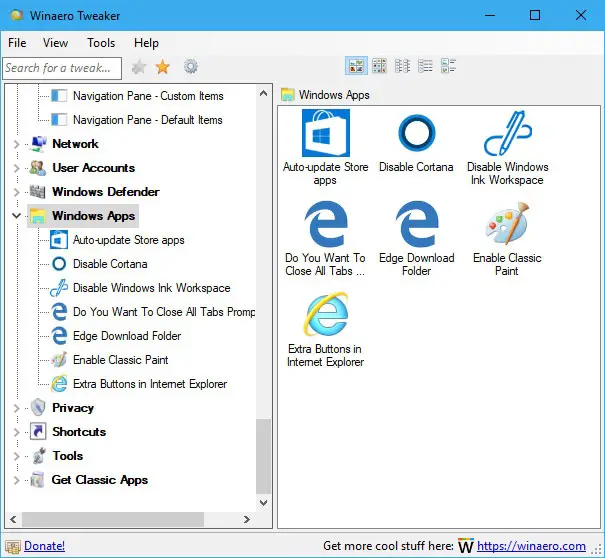Viewport: 605px width, 558px height.
Task: Select Edge Download Folder in tree
Action: 127,336
